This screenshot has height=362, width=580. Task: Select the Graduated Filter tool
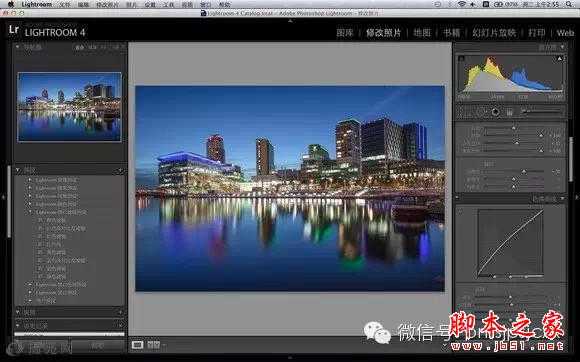point(510,112)
